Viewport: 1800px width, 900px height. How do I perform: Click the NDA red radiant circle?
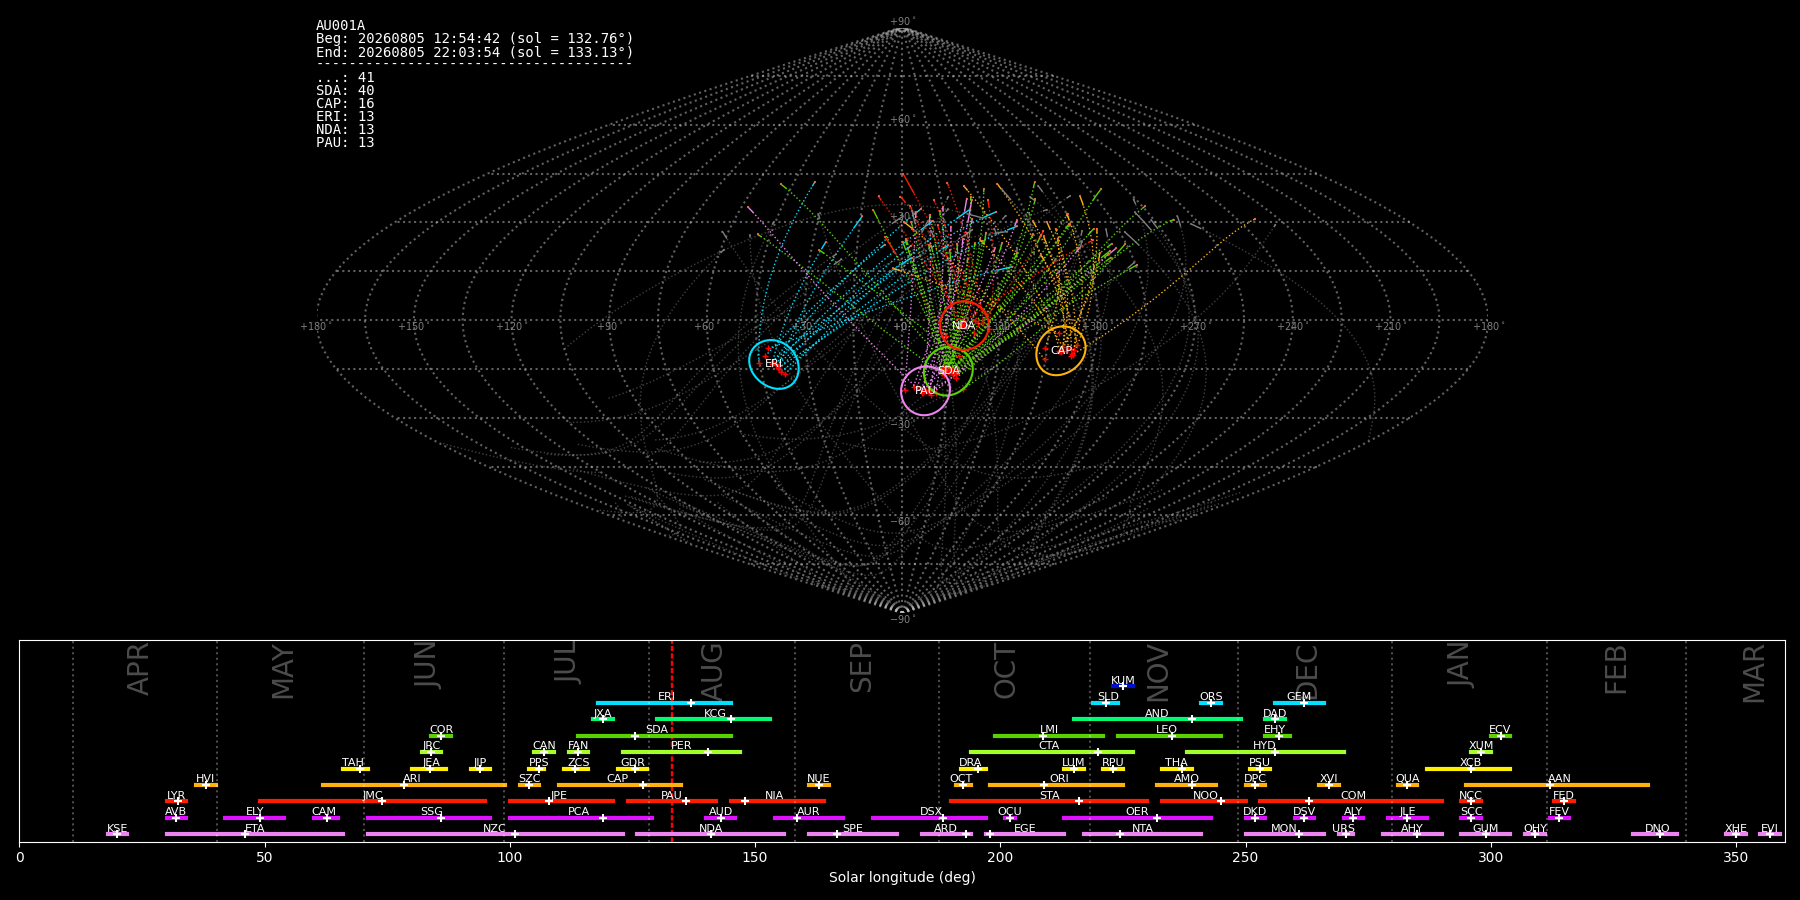click(x=964, y=326)
